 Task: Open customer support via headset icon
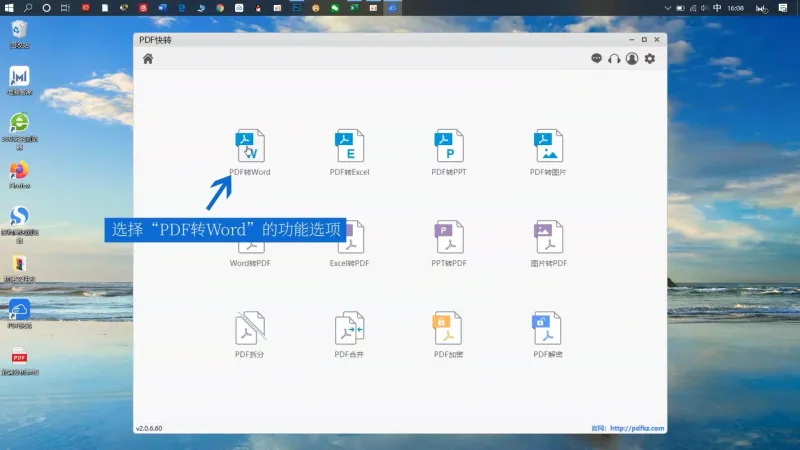click(614, 59)
